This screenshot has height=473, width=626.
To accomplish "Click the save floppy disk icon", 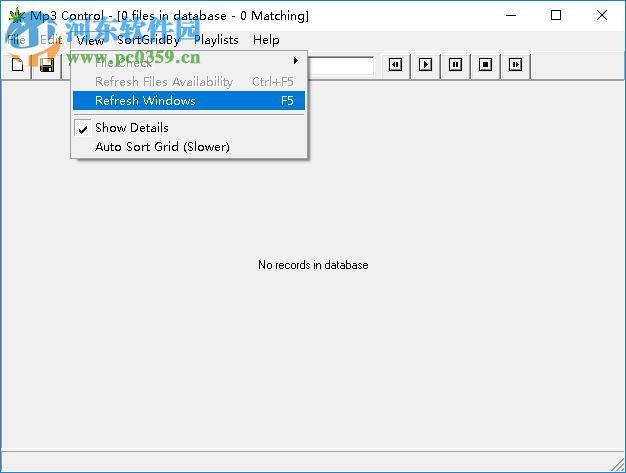I will pos(47,65).
